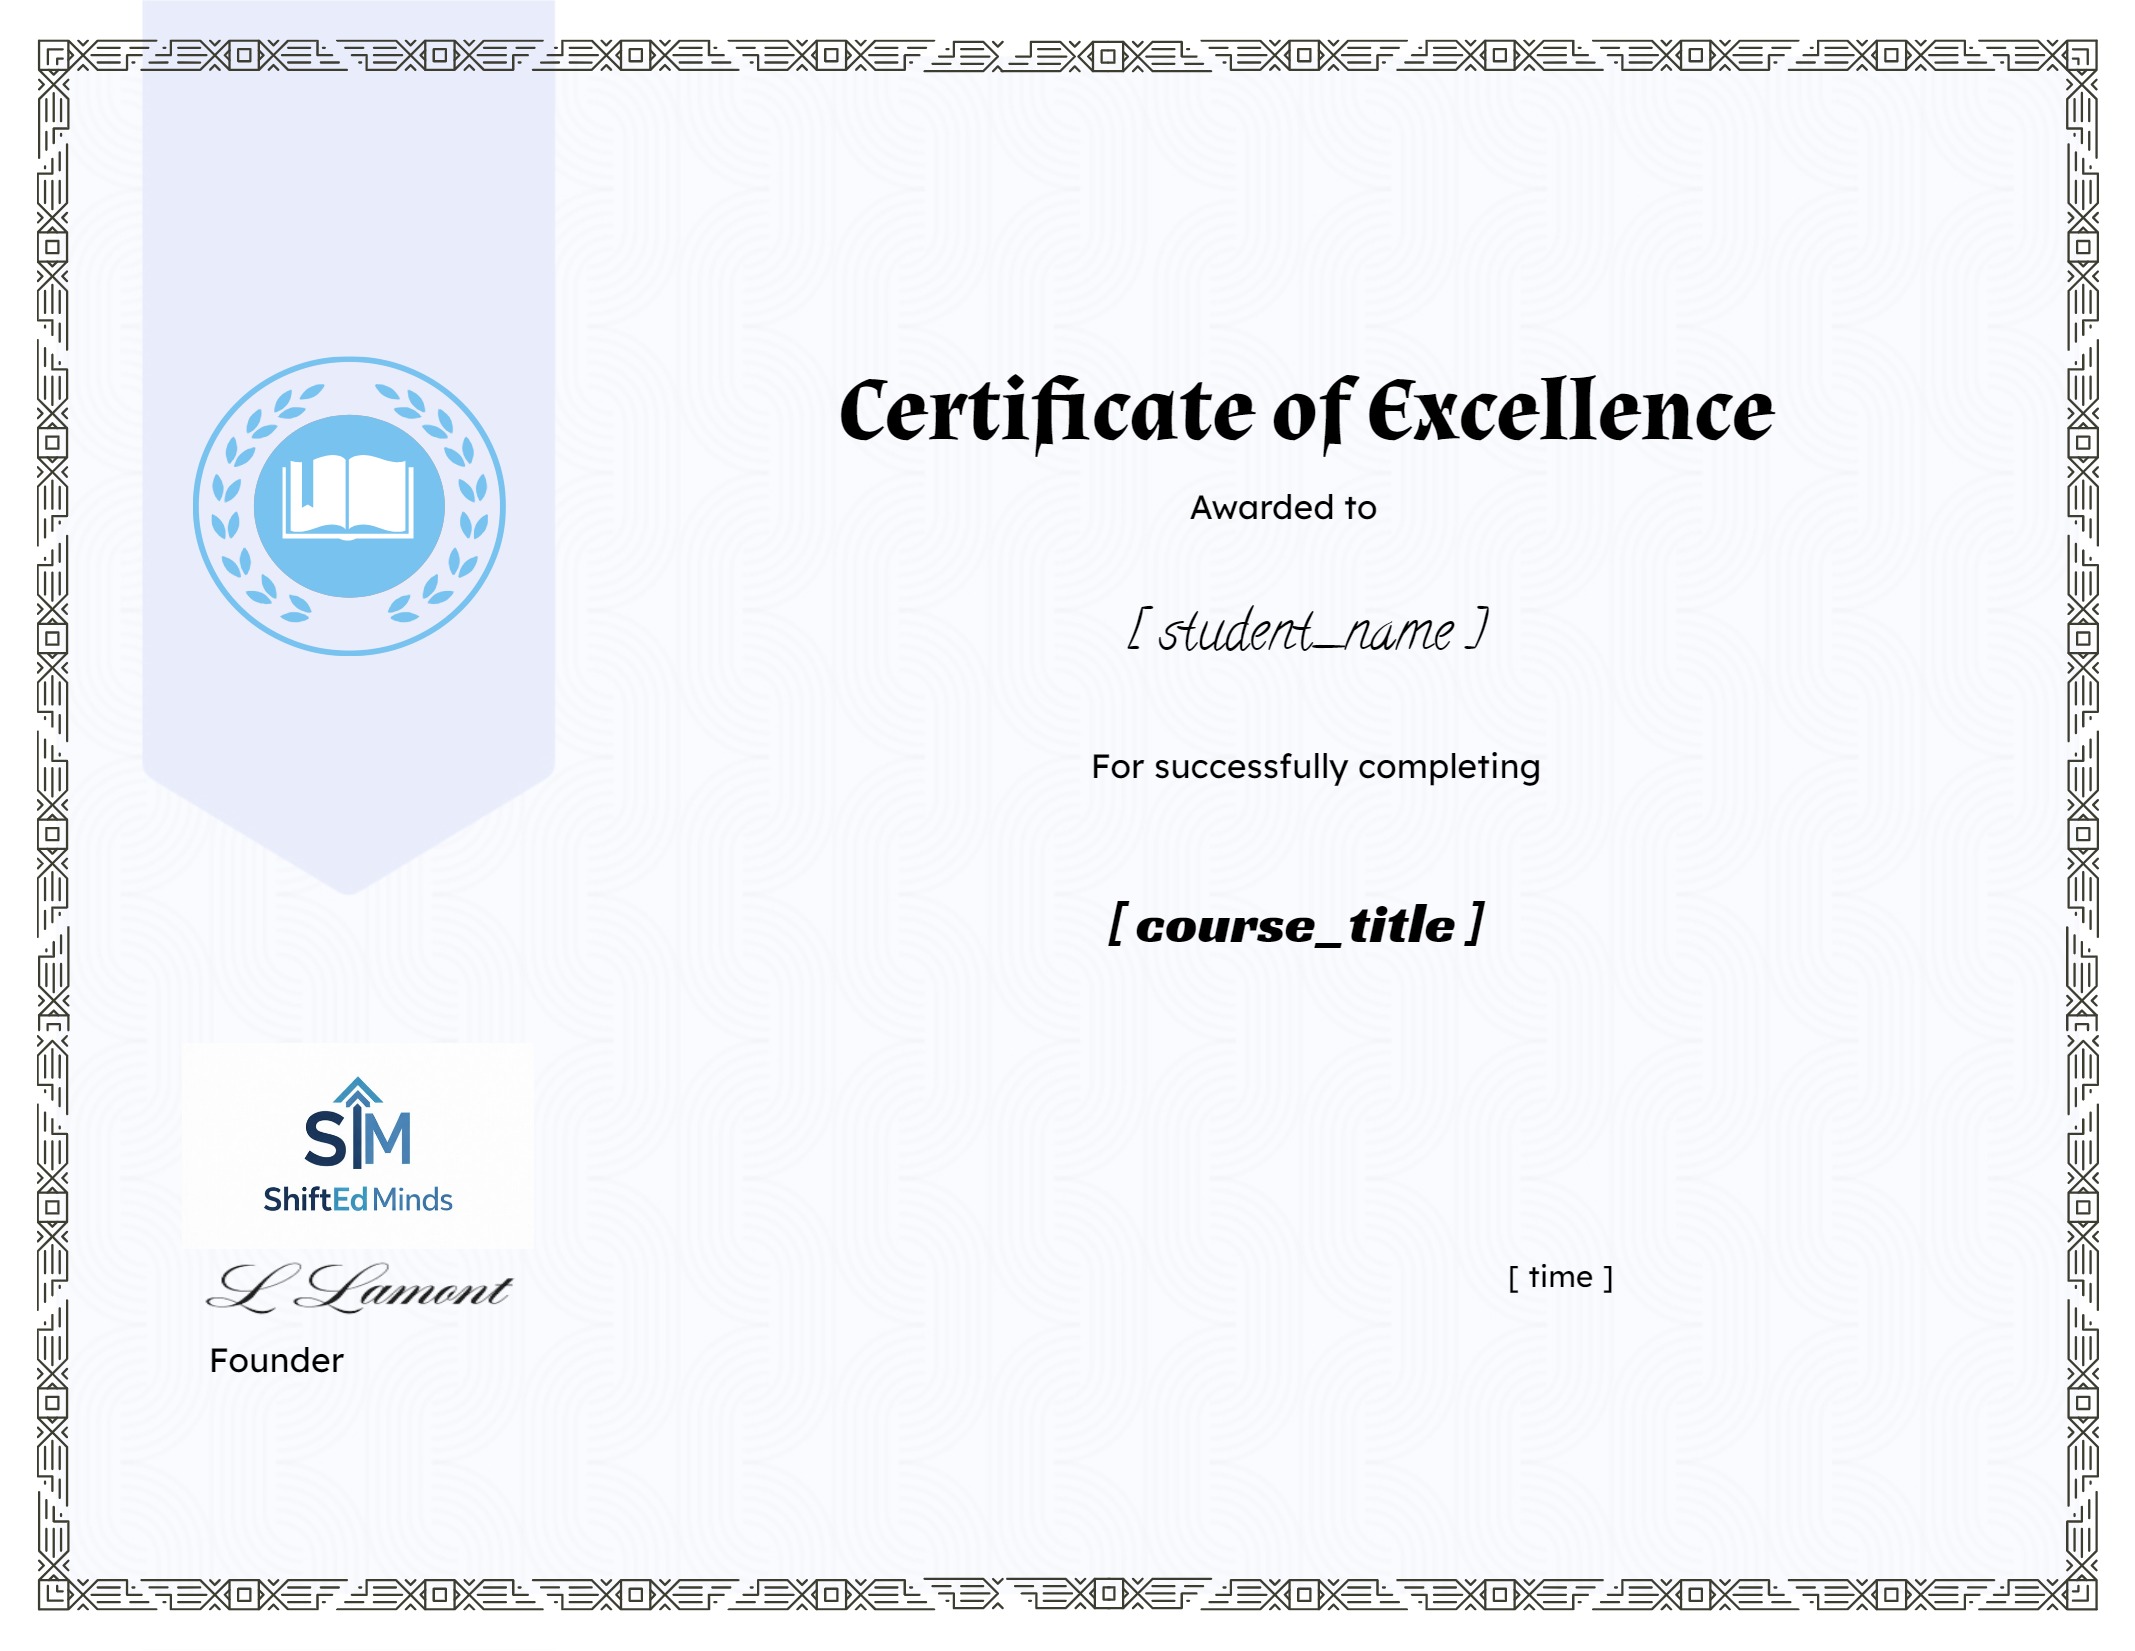The width and height of the screenshot is (2135, 1651).
Task: Click the pointed tip of lavender ribbon
Action: [348, 880]
